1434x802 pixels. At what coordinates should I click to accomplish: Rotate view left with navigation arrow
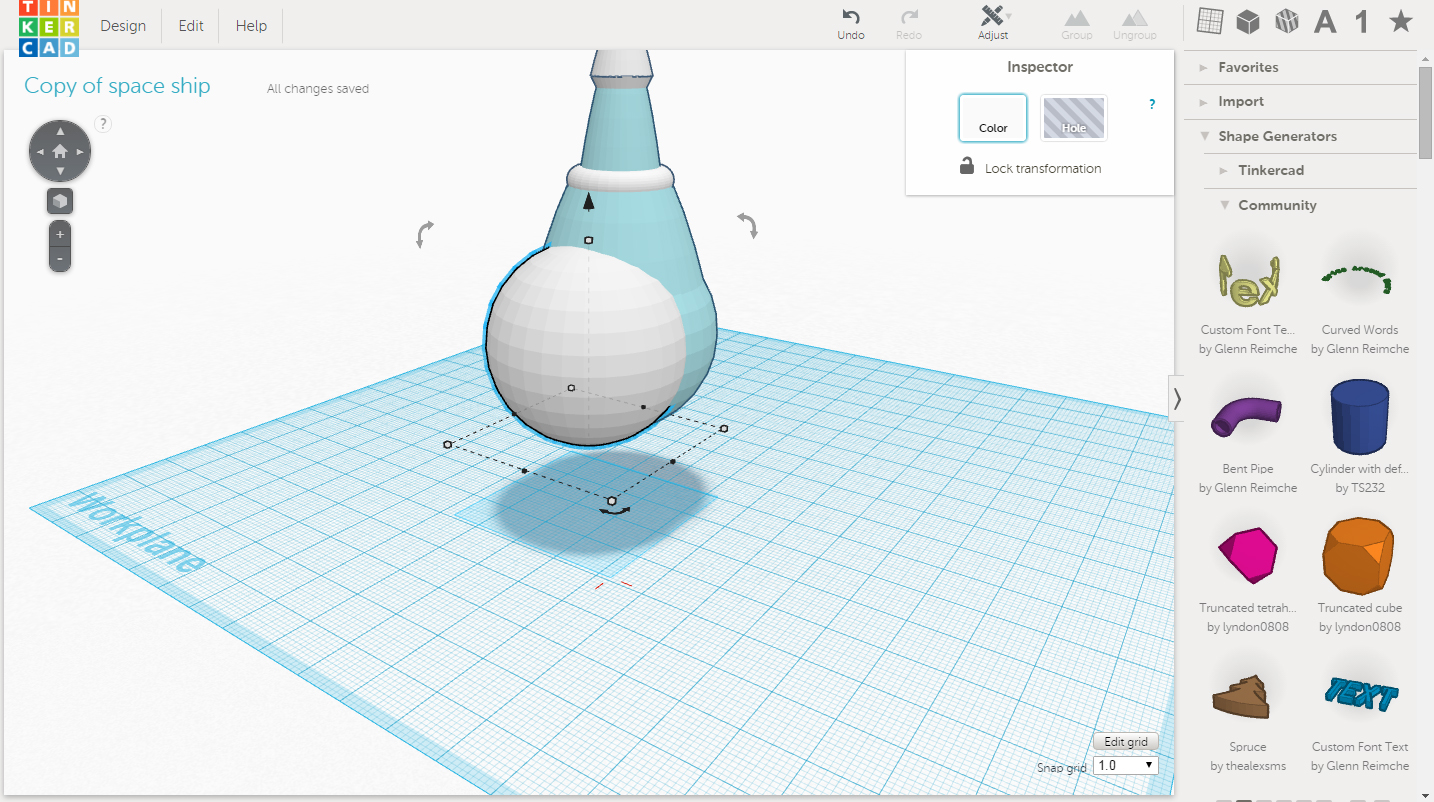pyautogui.click(x=39, y=152)
